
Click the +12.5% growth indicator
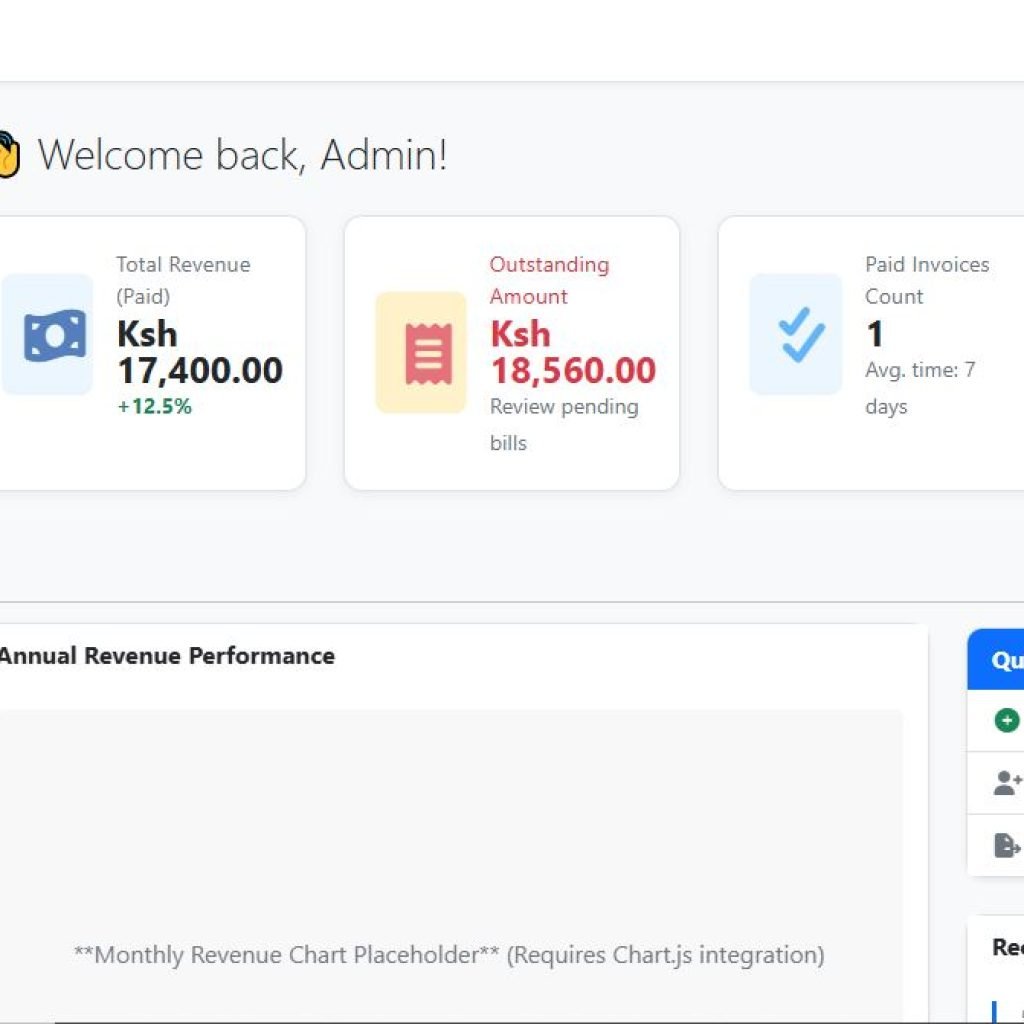(x=156, y=407)
